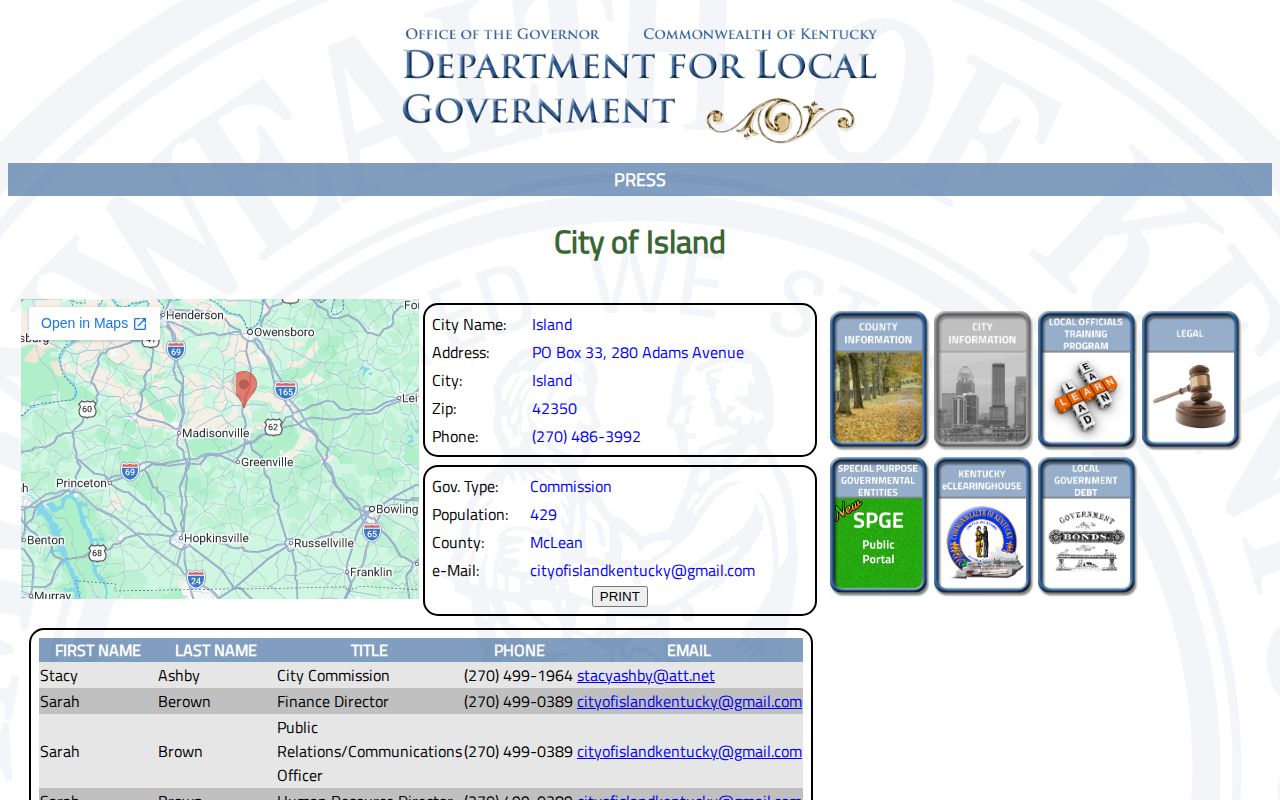1280x800 pixels.
Task: Click the Finance Director title cell
Action: [x=333, y=702]
